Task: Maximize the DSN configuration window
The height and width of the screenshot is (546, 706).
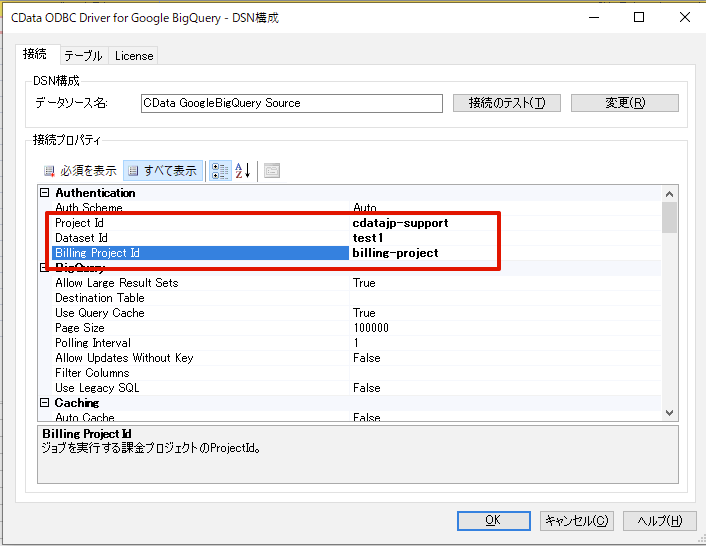Action: point(639,17)
